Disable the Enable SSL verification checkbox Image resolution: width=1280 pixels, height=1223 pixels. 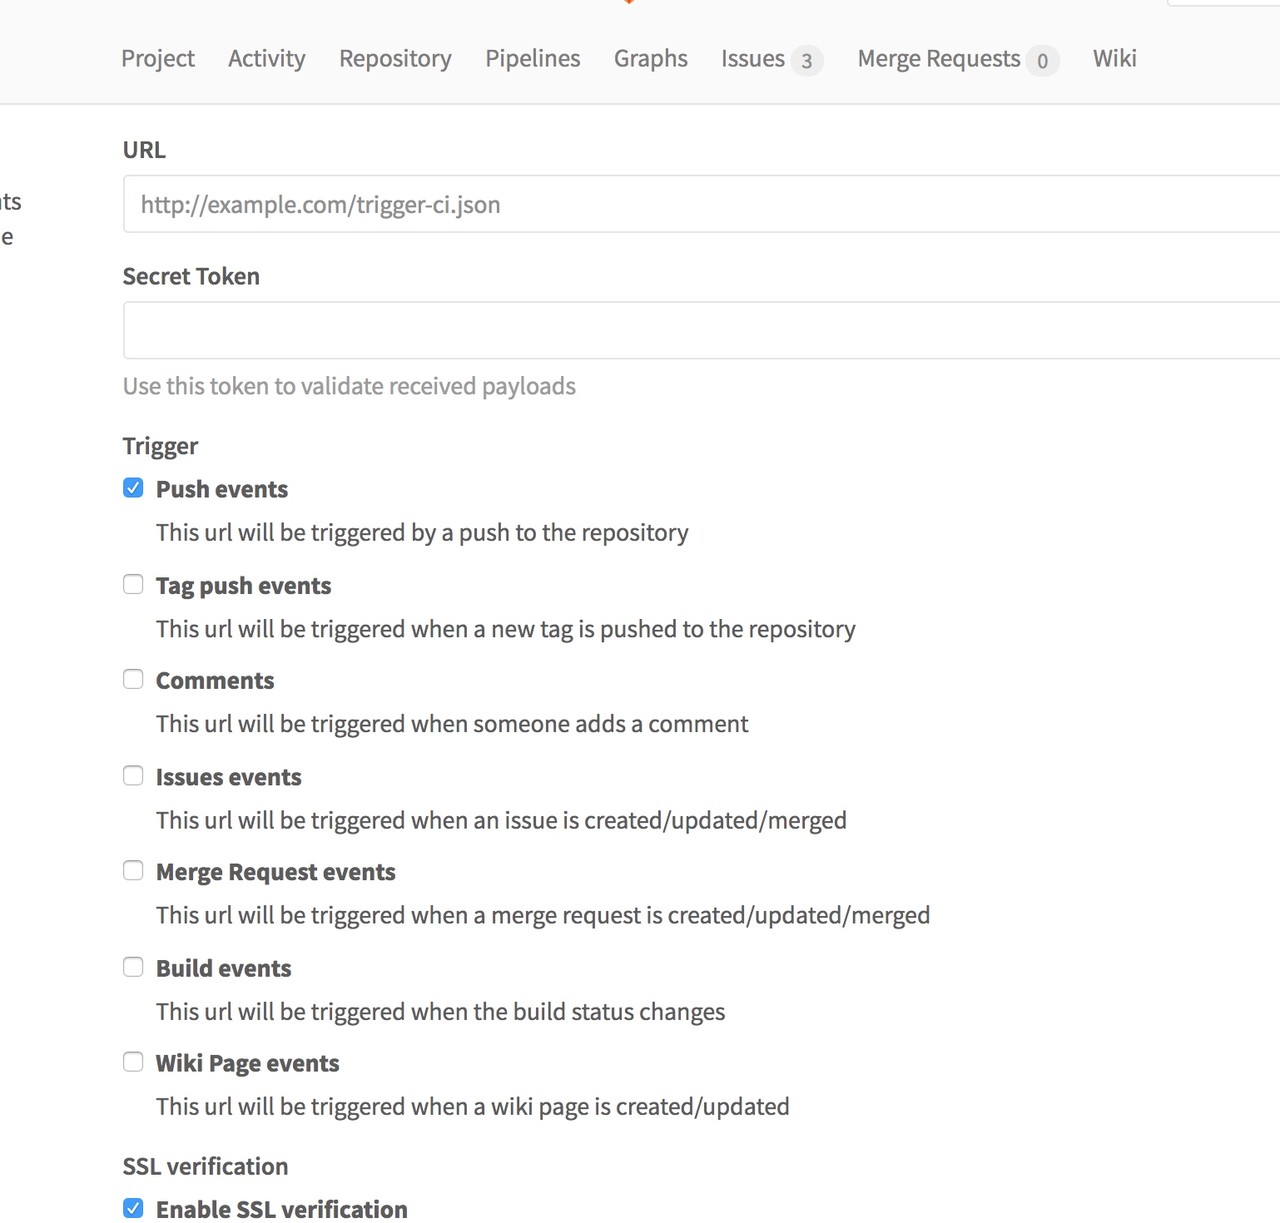[x=133, y=1208]
